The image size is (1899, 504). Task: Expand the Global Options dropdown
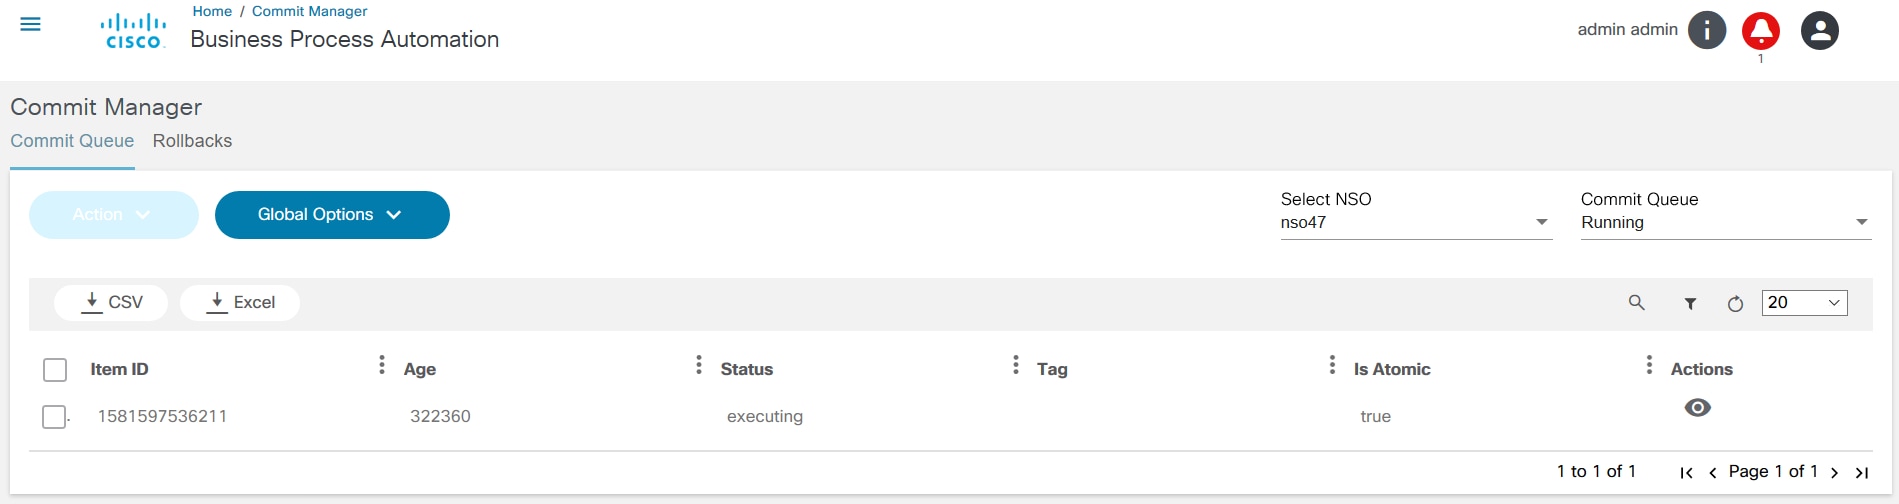click(x=332, y=215)
